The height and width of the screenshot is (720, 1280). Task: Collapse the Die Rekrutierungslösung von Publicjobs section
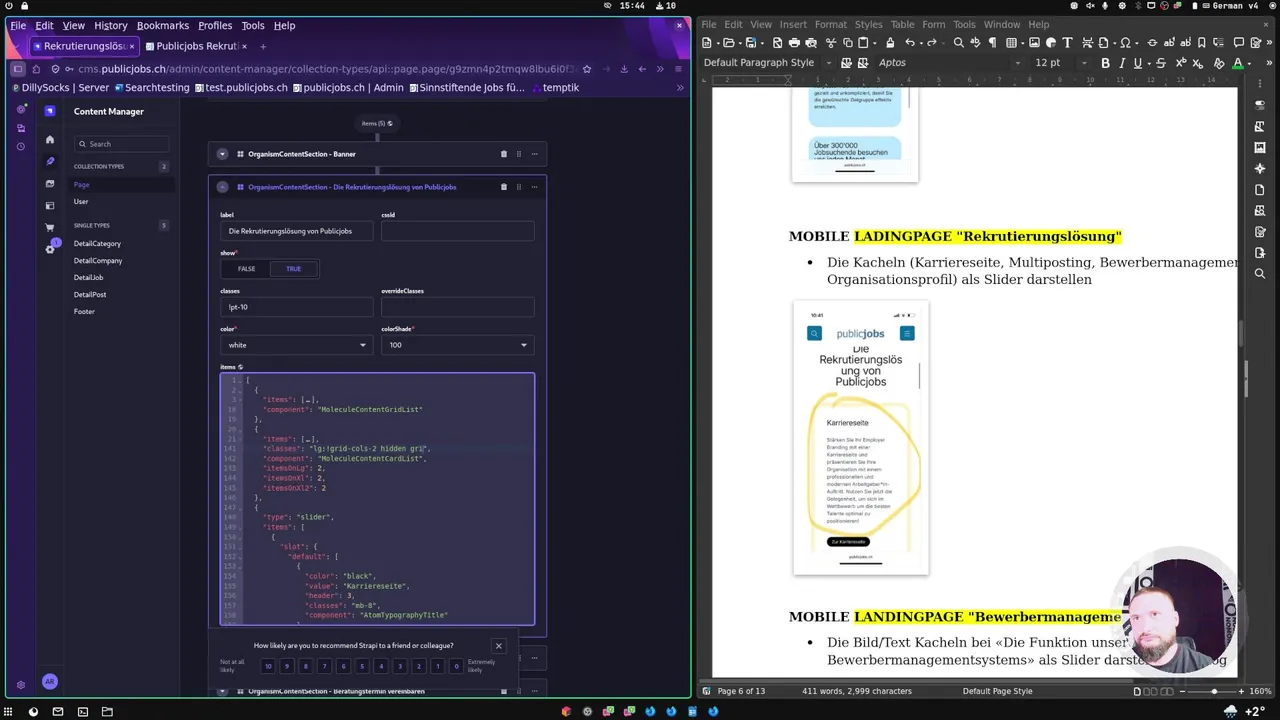[222, 187]
